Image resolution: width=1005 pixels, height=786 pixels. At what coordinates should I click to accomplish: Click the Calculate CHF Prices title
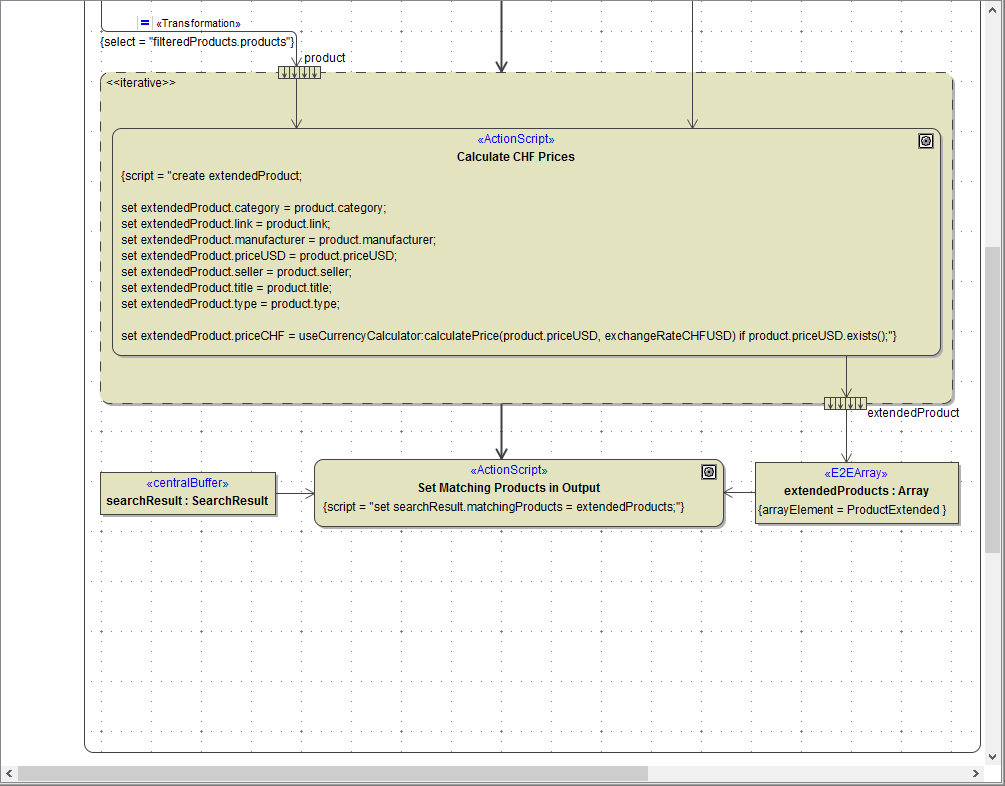[515, 156]
